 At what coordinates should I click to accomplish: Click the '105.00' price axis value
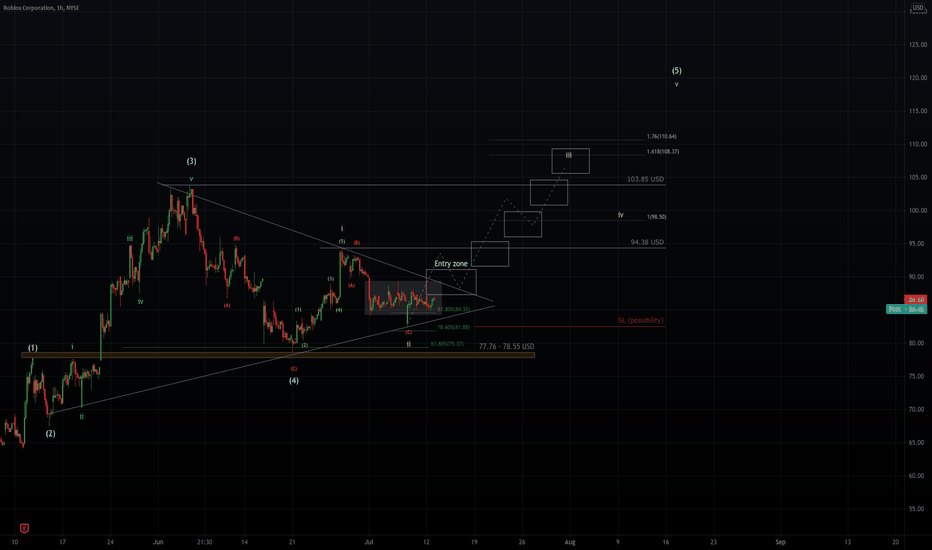[917, 177]
